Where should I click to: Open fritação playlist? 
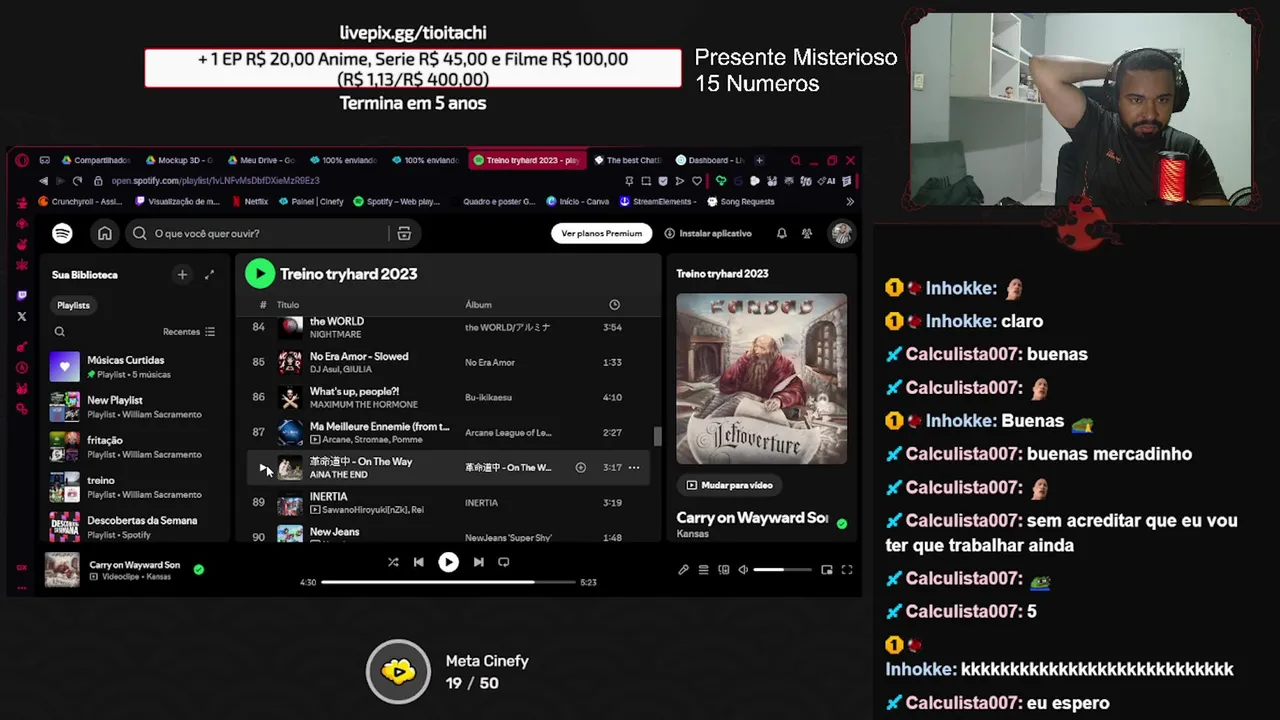[135, 446]
